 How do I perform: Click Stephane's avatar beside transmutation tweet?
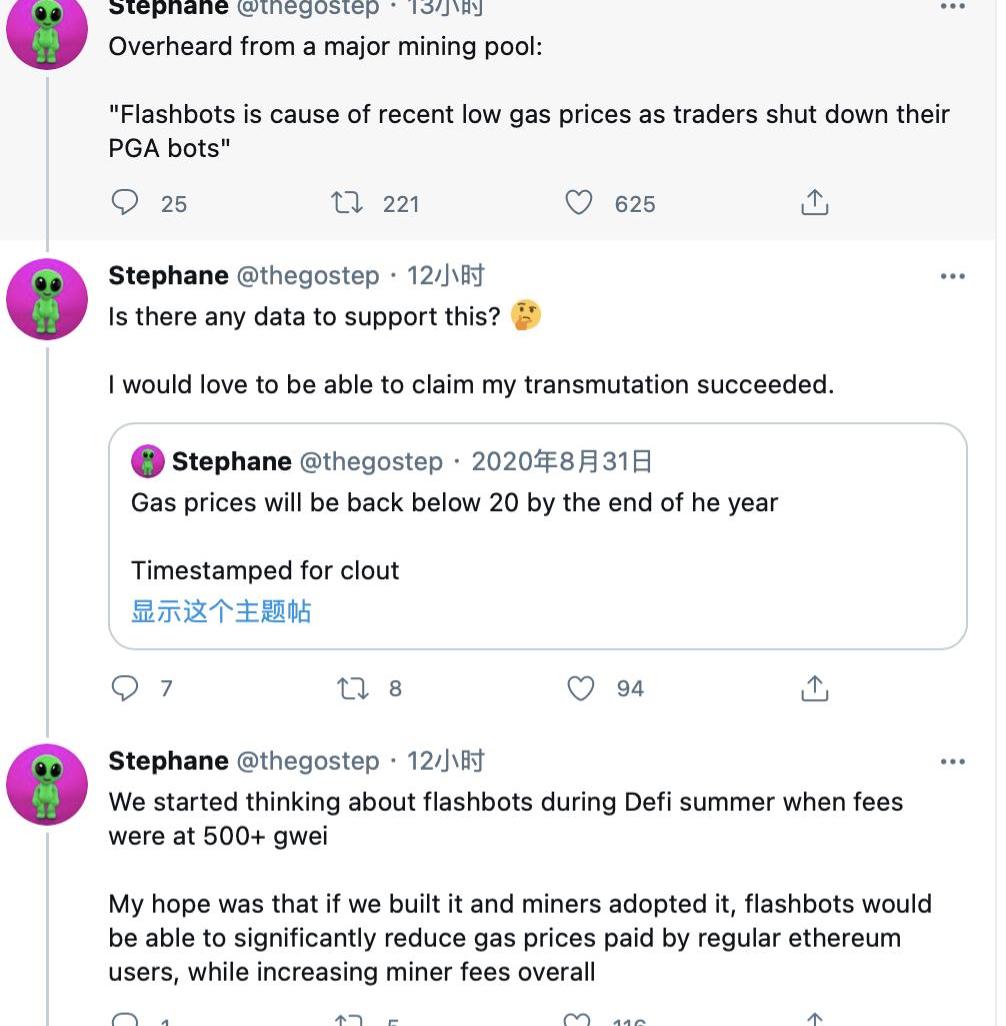coord(47,299)
